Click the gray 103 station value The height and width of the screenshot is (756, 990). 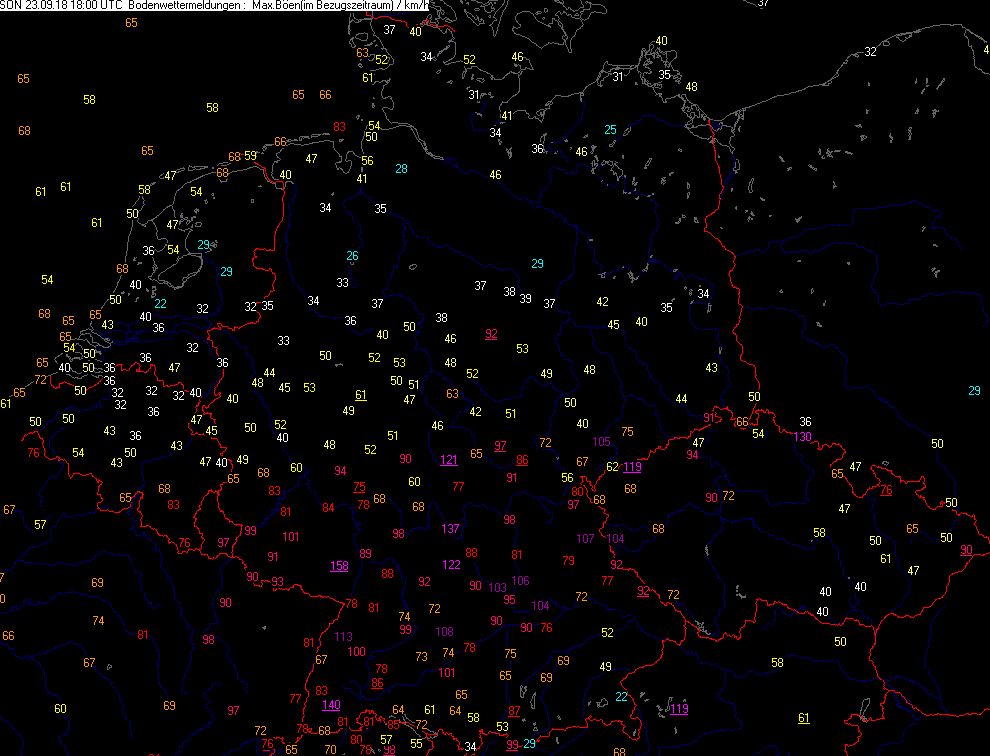pos(497,587)
